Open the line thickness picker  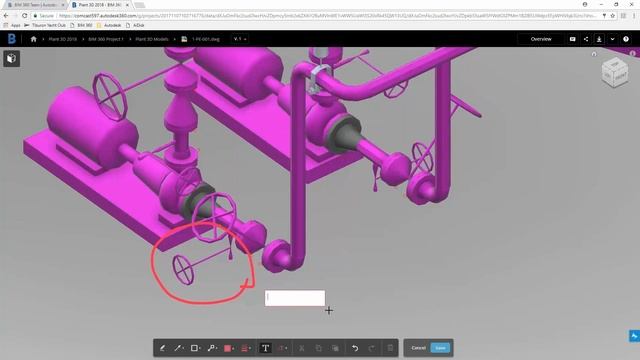245,348
